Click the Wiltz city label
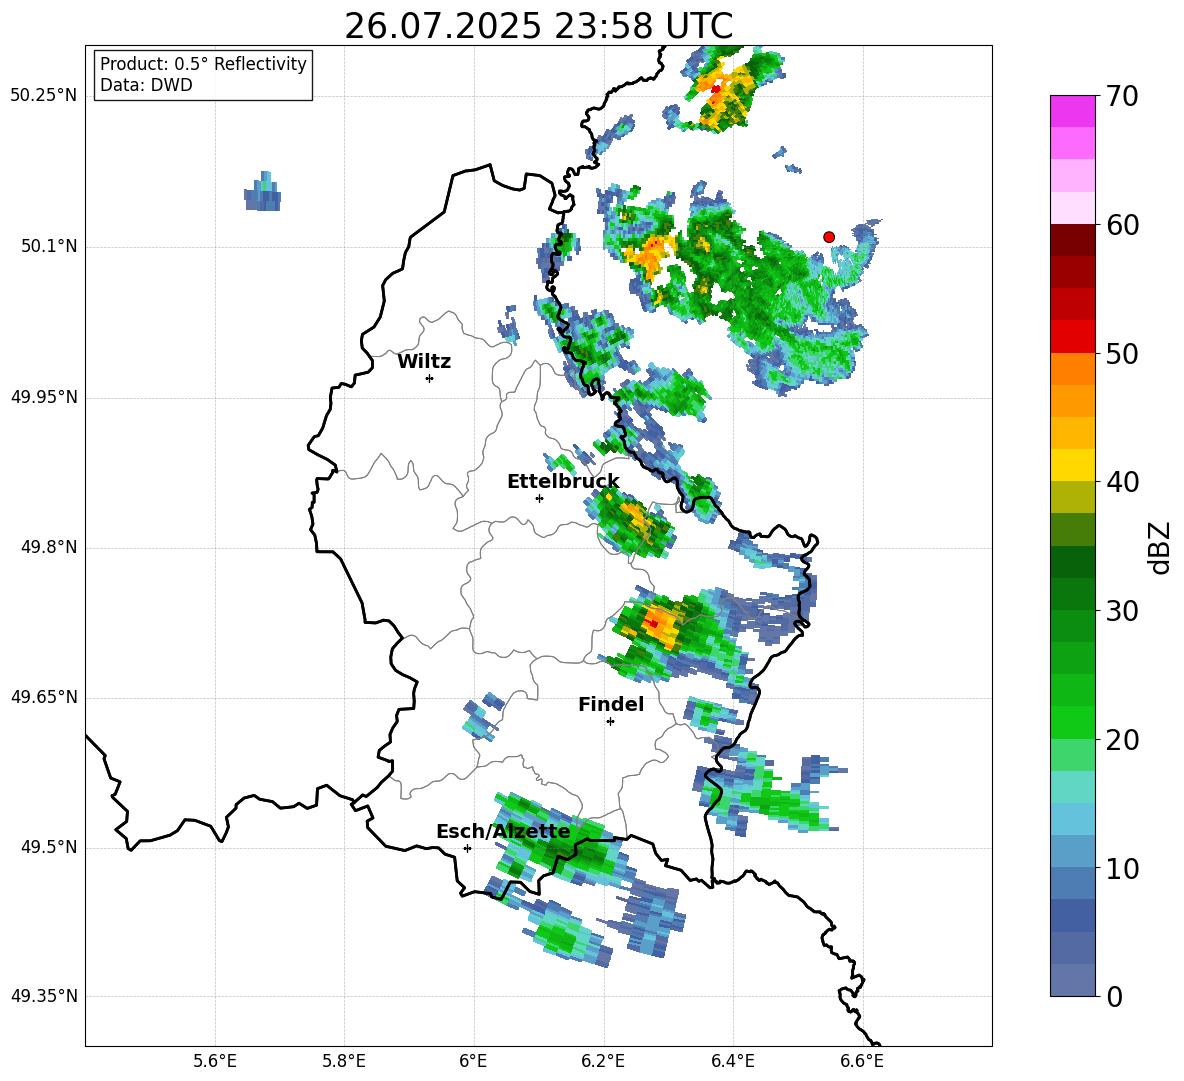 click(424, 362)
